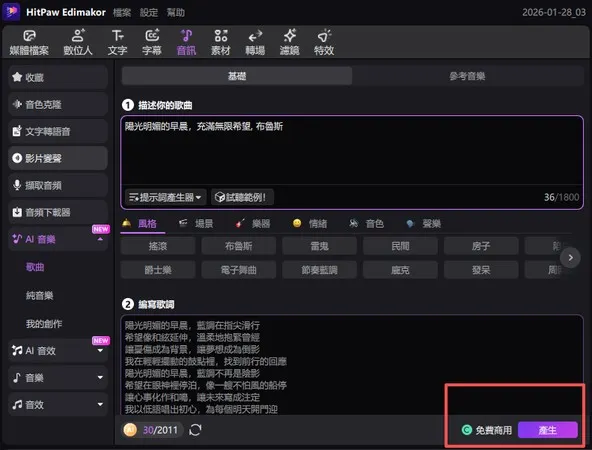Expand the 音效 sidebar section
This screenshot has height=450, width=592.
pos(100,404)
